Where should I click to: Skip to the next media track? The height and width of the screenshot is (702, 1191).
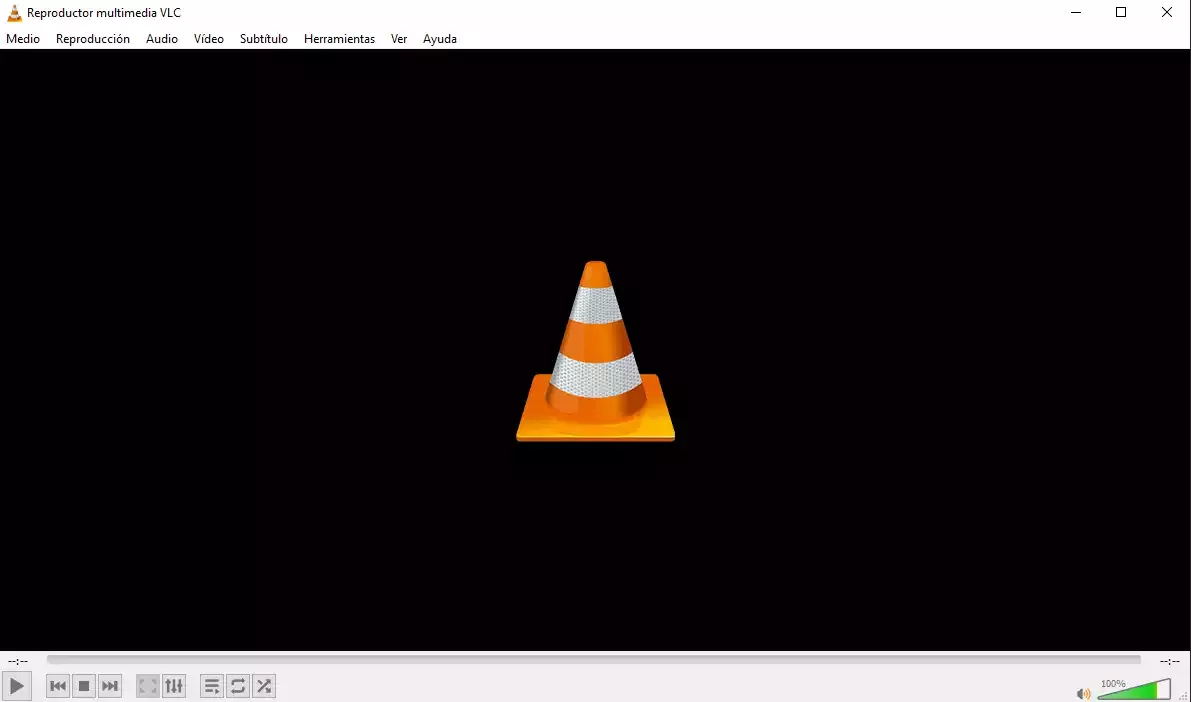[x=109, y=686]
